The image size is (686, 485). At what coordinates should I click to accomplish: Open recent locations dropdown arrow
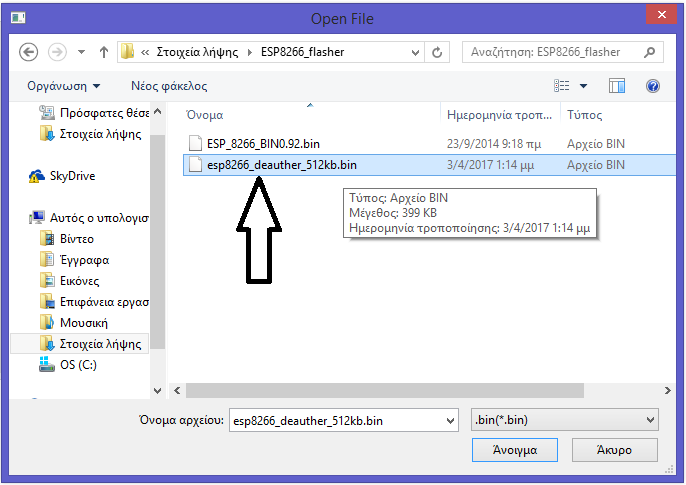point(81,52)
